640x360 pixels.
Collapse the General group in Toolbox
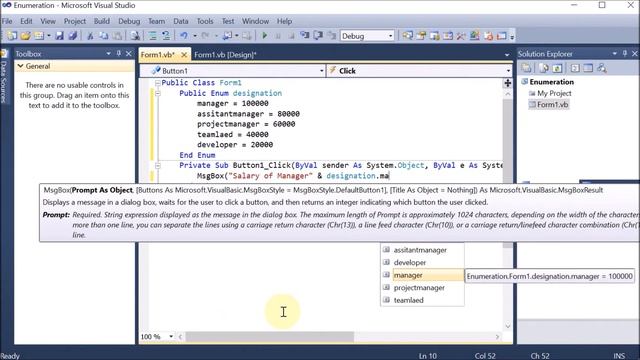(x=20, y=66)
